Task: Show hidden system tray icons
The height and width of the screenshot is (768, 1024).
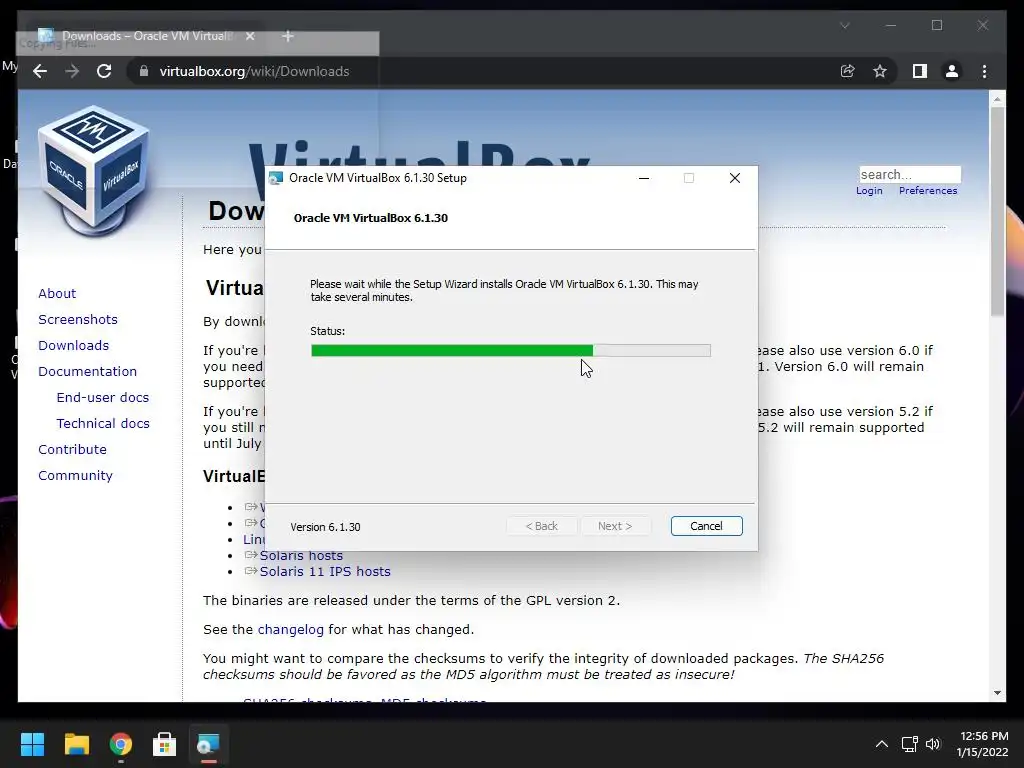Action: [x=882, y=744]
